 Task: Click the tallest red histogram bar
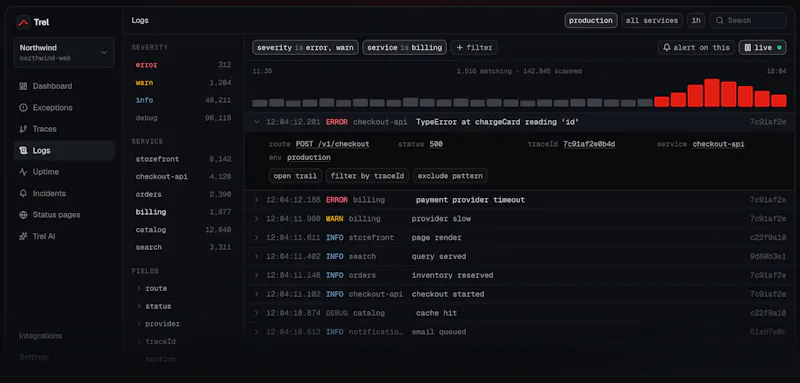(712, 93)
